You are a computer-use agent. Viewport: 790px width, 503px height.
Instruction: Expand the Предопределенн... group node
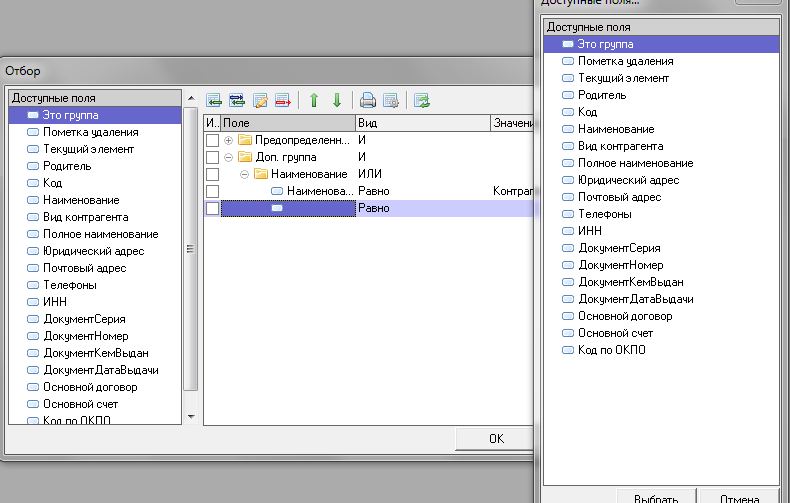(228, 140)
